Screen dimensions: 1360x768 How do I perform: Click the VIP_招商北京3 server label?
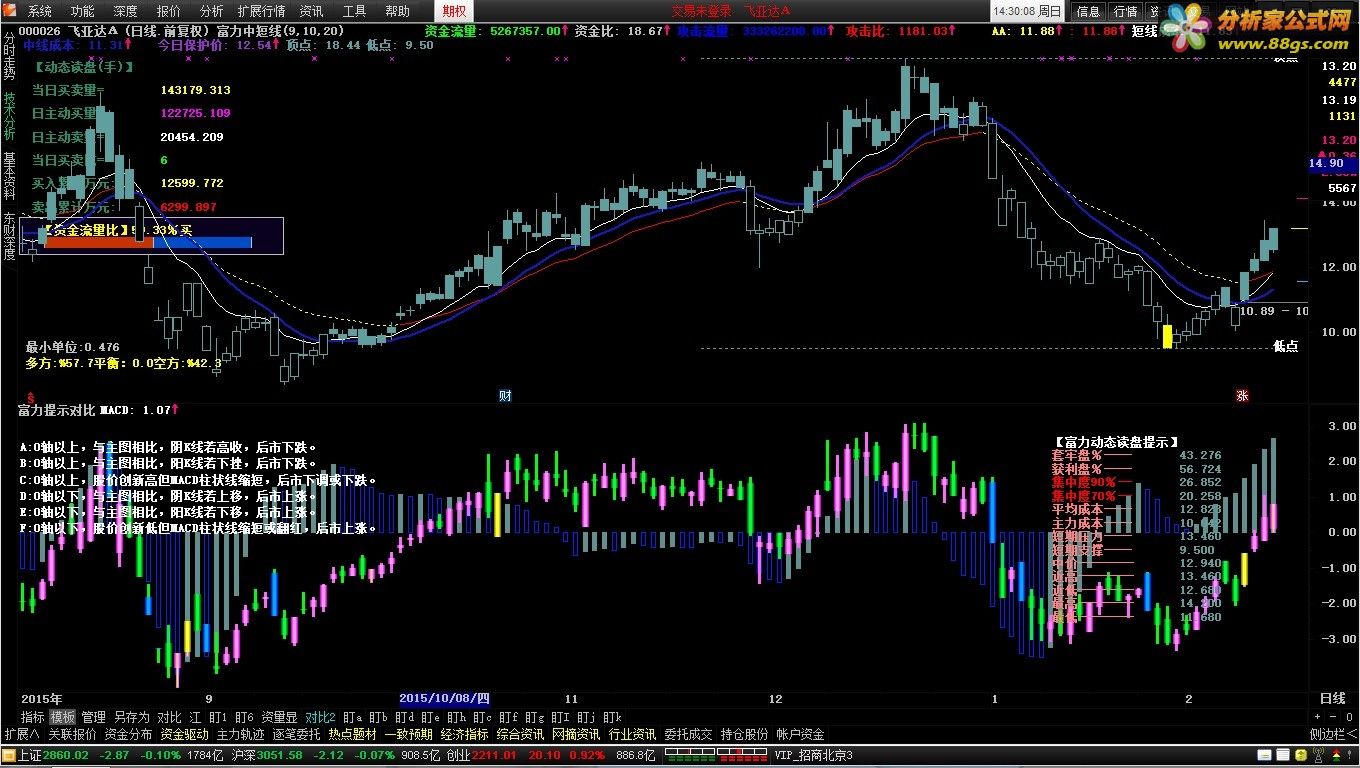pyautogui.click(x=812, y=755)
